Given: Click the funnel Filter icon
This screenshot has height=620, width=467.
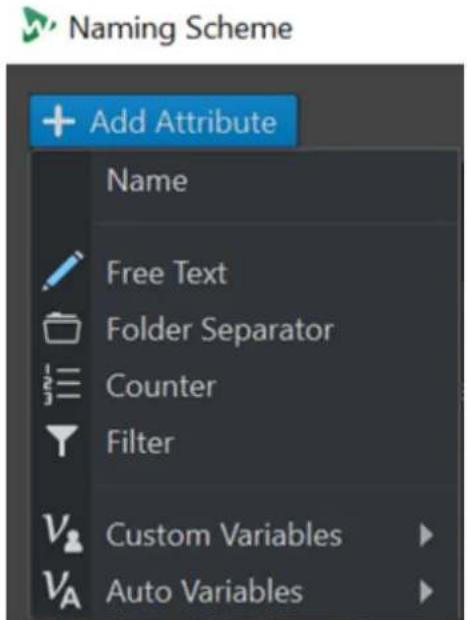Looking at the screenshot, I should coord(62,441).
